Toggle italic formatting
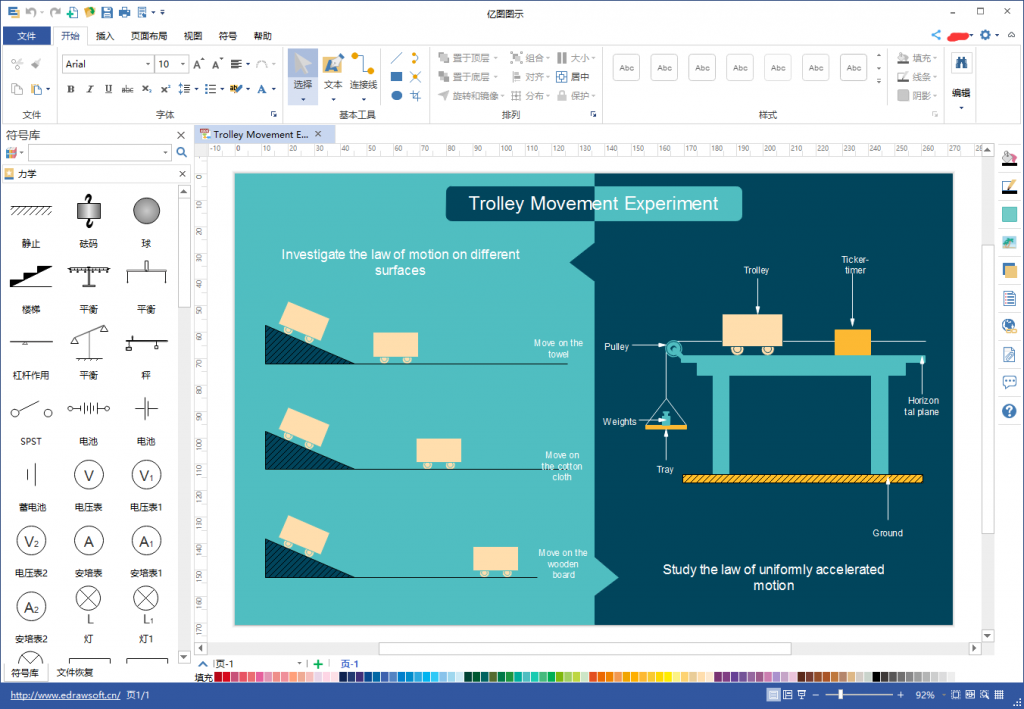Viewport: 1024px width, 709px height. [89, 89]
